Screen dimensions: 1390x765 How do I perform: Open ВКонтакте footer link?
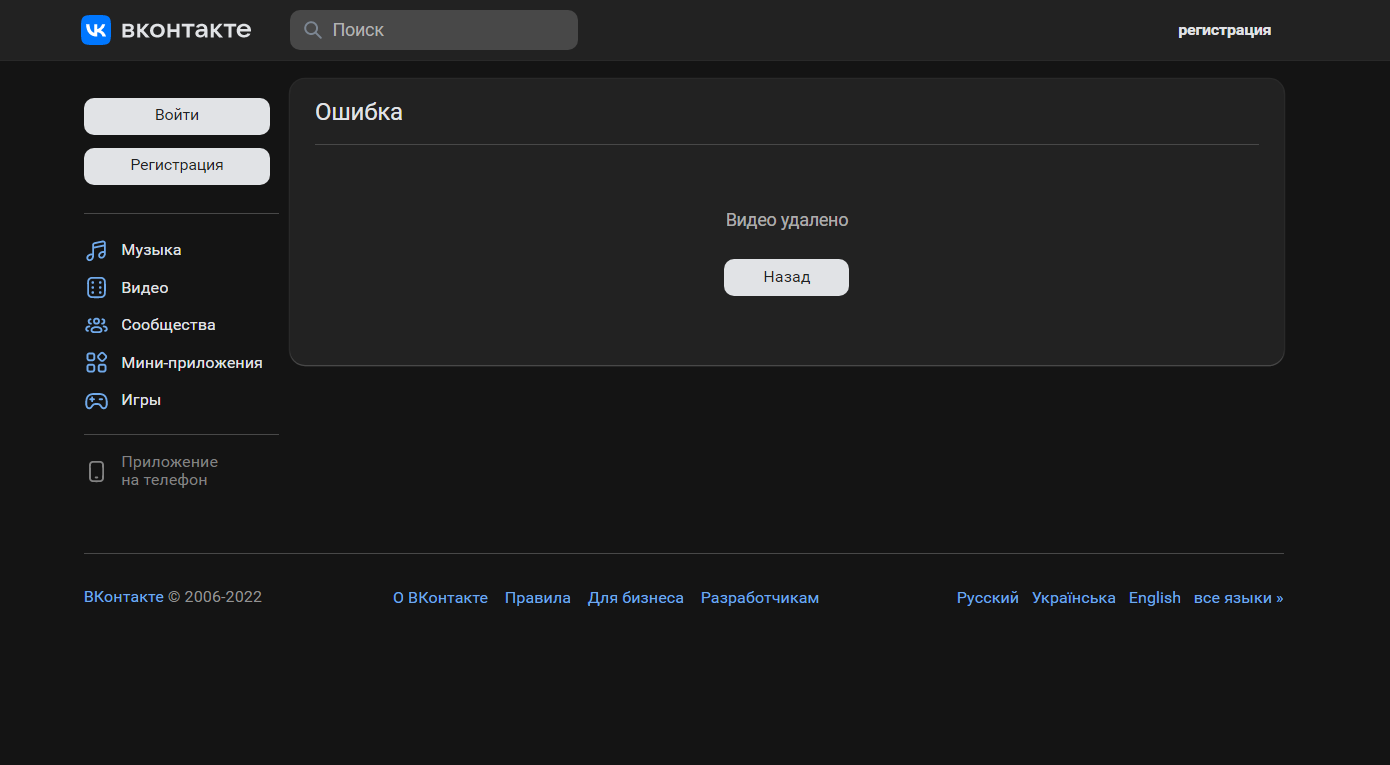(124, 597)
